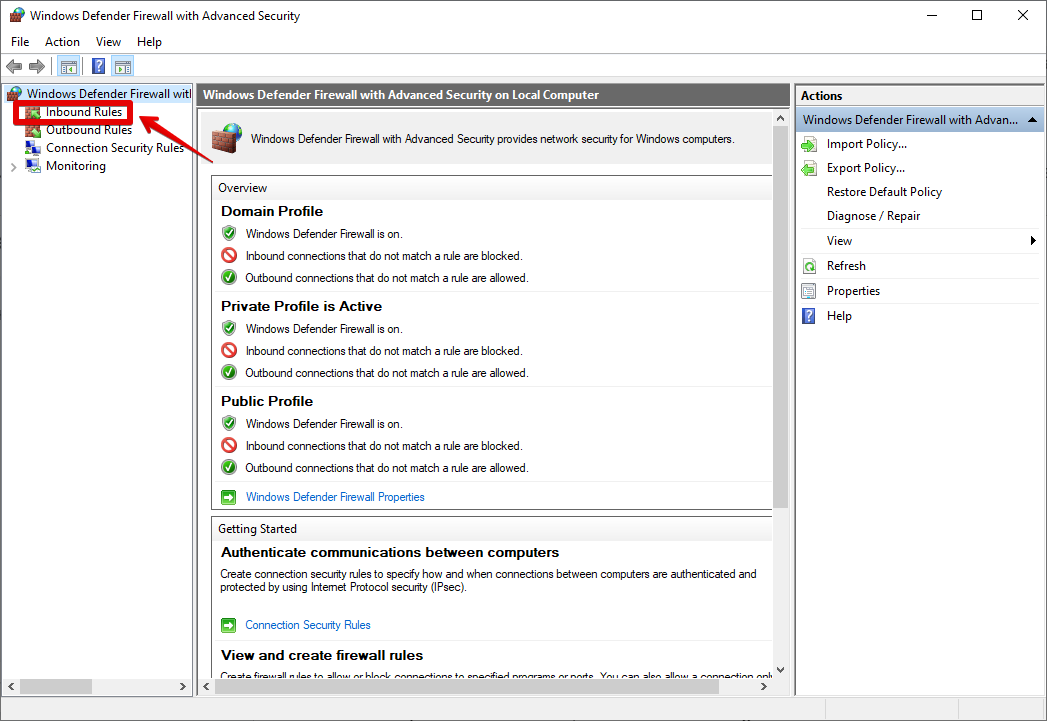This screenshot has height=721, width=1047.
Task: Open the Action menu
Action: pyautogui.click(x=62, y=42)
